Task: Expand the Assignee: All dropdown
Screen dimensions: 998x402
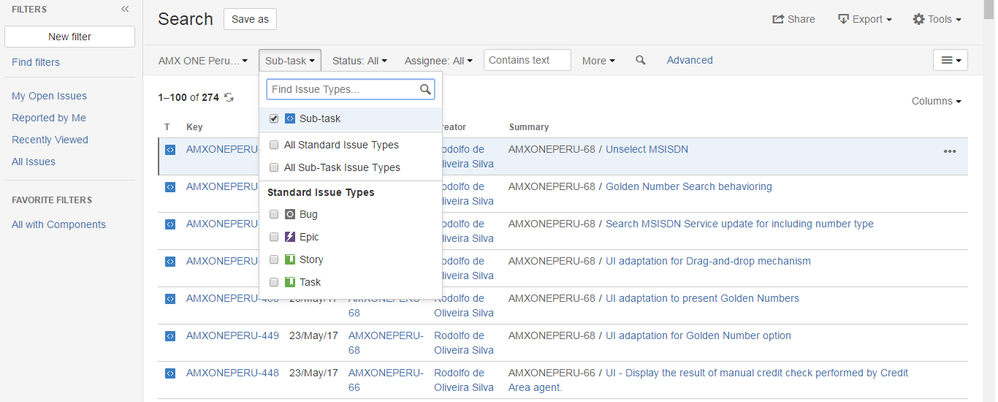Action: 438,61
